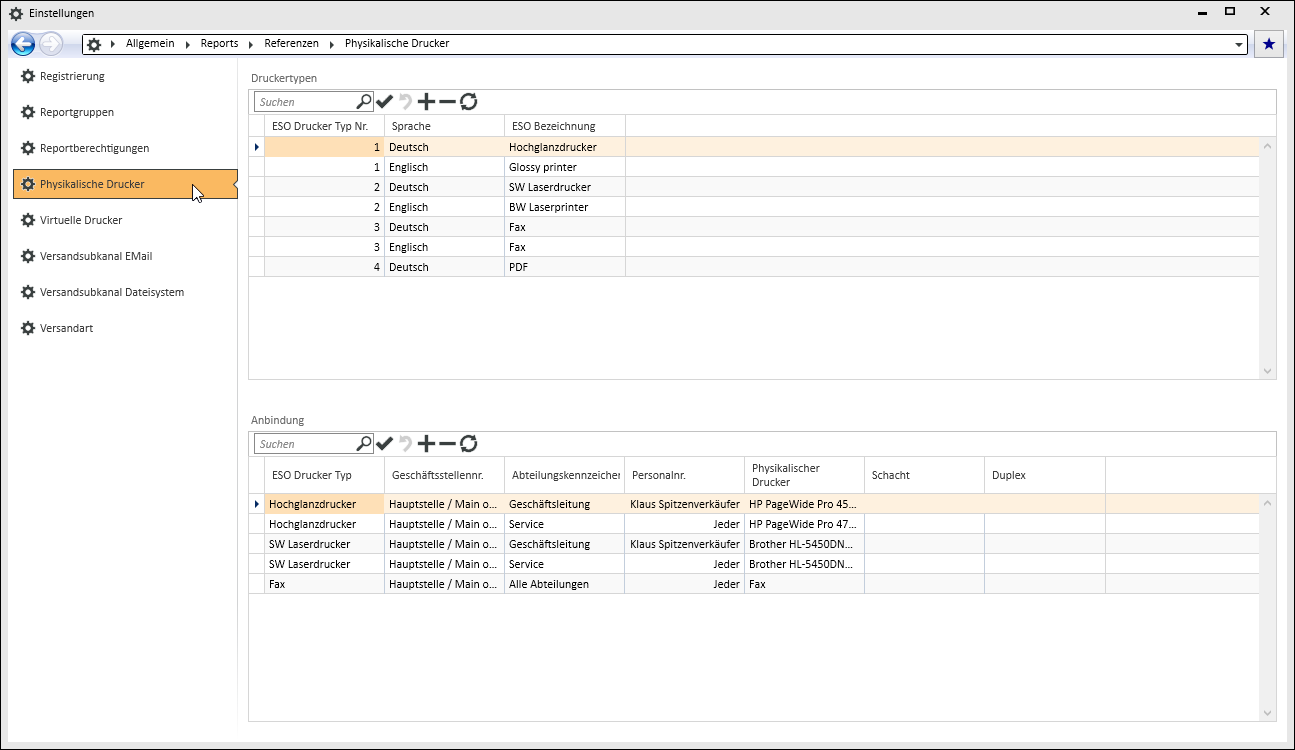This screenshot has height=750, width=1295.
Task: Sort by the Sprache column header
Action: (444, 126)
